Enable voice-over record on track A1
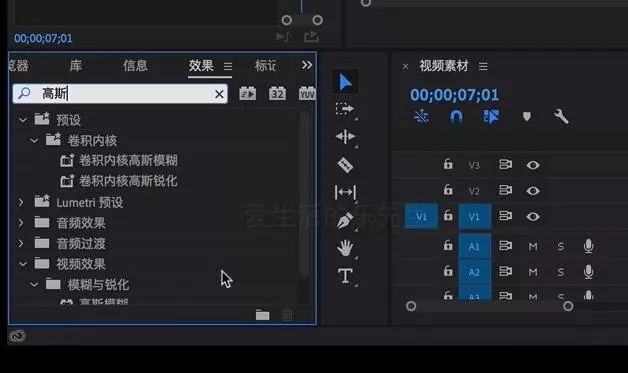Image resolution: width=628 pixels, height=373 pixels. pyautogui.click(x=588, y=246)
